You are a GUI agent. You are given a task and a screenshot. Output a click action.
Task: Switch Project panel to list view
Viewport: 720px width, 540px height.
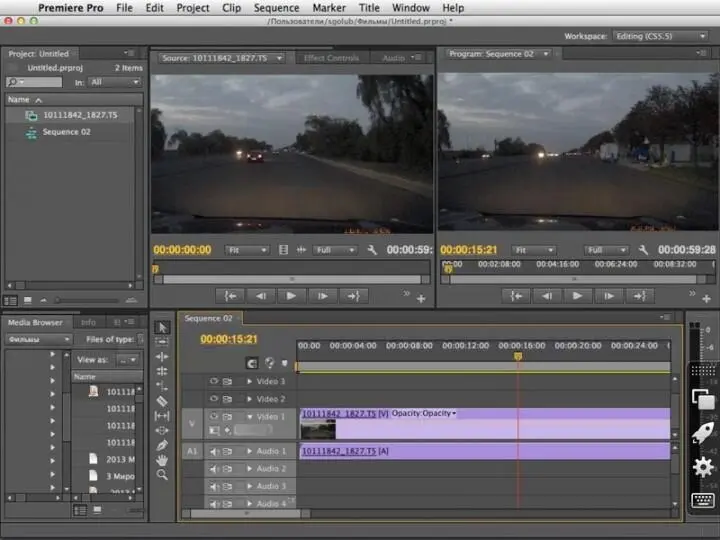[11, 301]
